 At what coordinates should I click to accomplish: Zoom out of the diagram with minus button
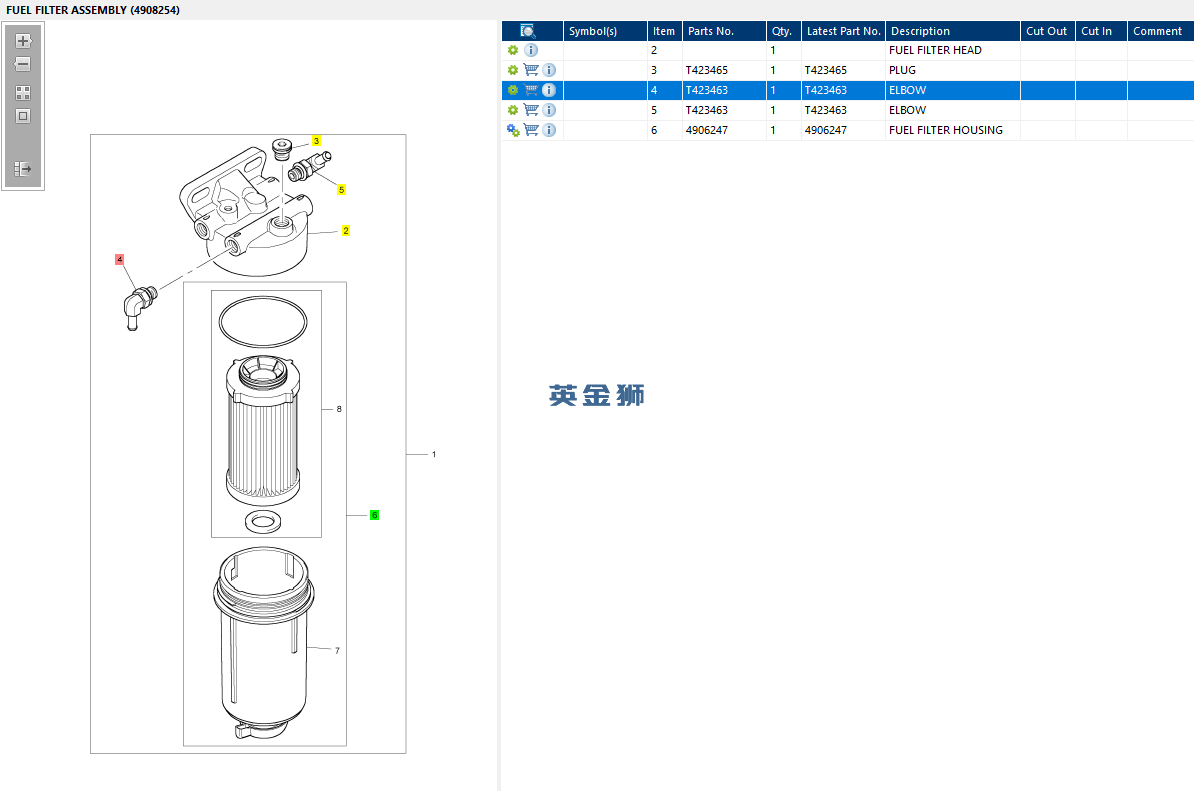tap(23, 64)
